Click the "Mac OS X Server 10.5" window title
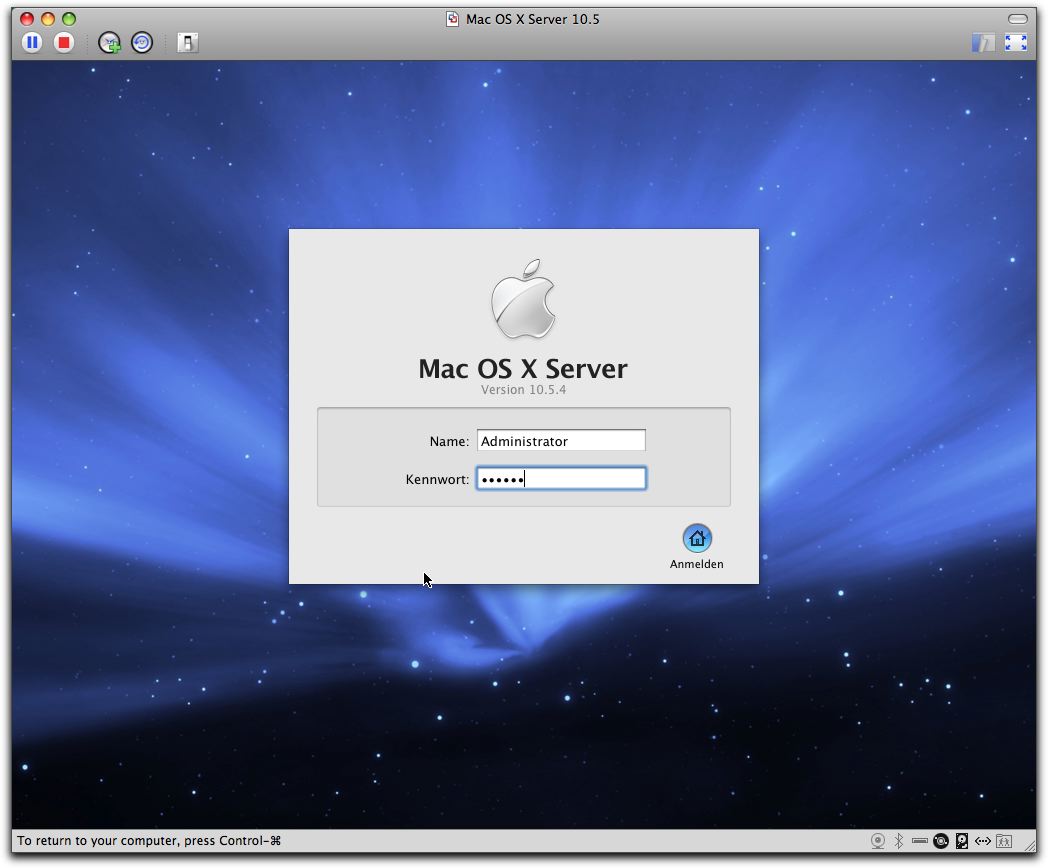The image size is (1048, 868). (533, 19)
